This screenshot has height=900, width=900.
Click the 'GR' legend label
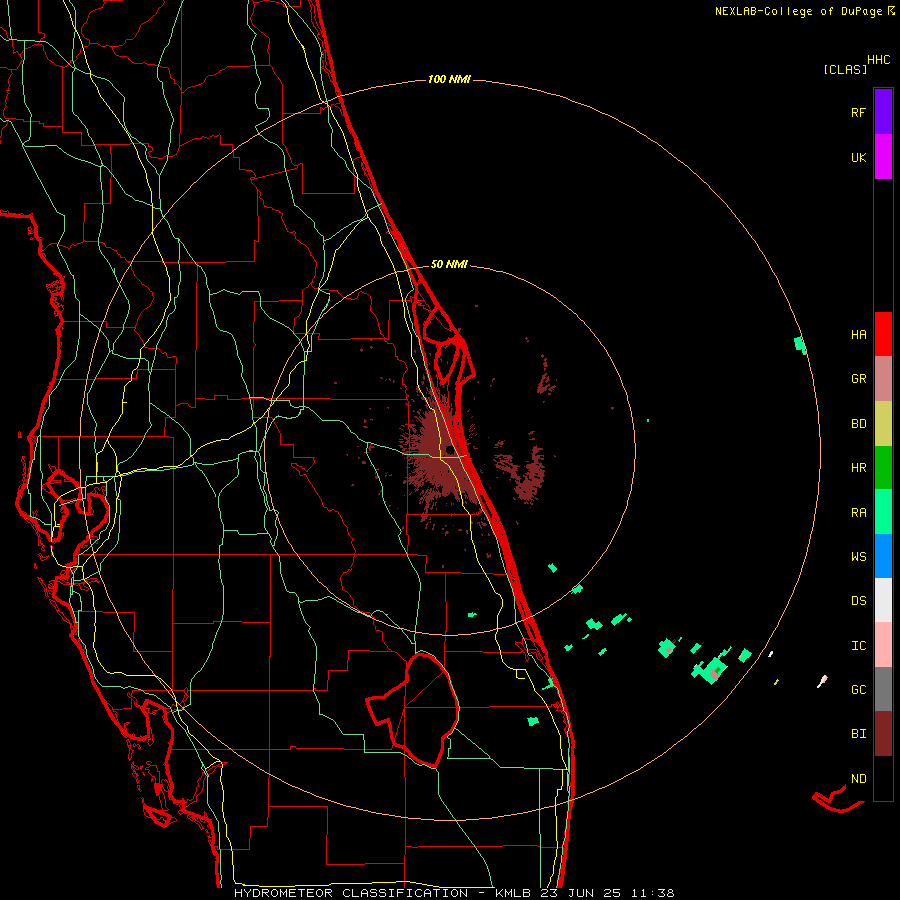pos(858,379)
